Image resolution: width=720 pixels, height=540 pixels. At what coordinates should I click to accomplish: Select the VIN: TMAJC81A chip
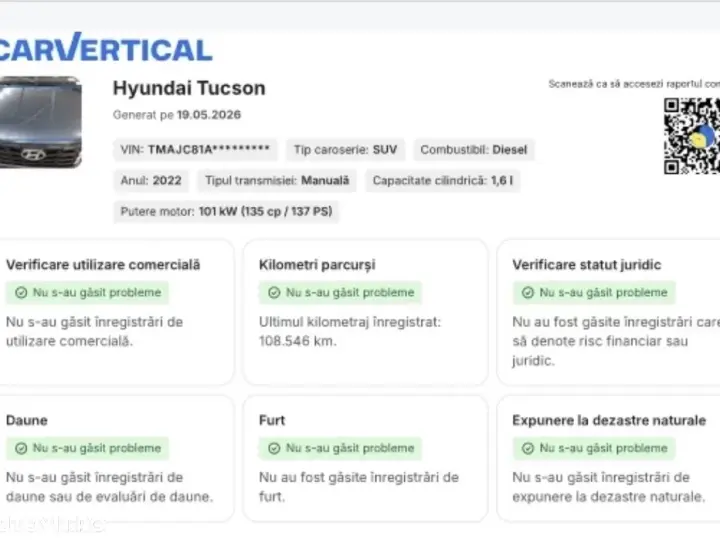pyautogui.click(x=195, y=150)
